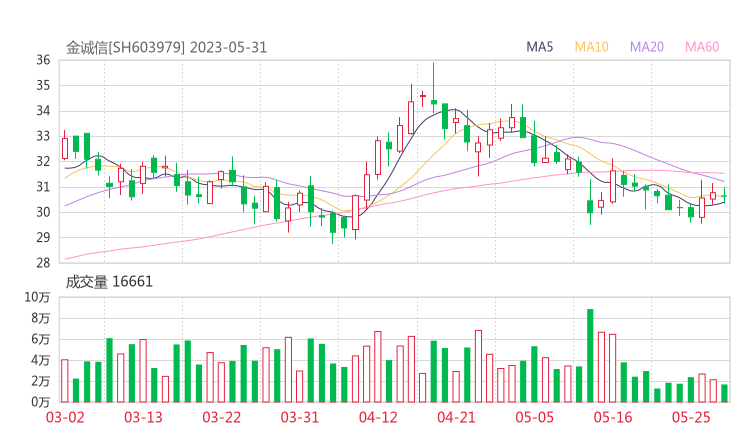This screenshot has height=440, width=740.
Task: Click the 0万 volume axis label
Action: (41, 402)
